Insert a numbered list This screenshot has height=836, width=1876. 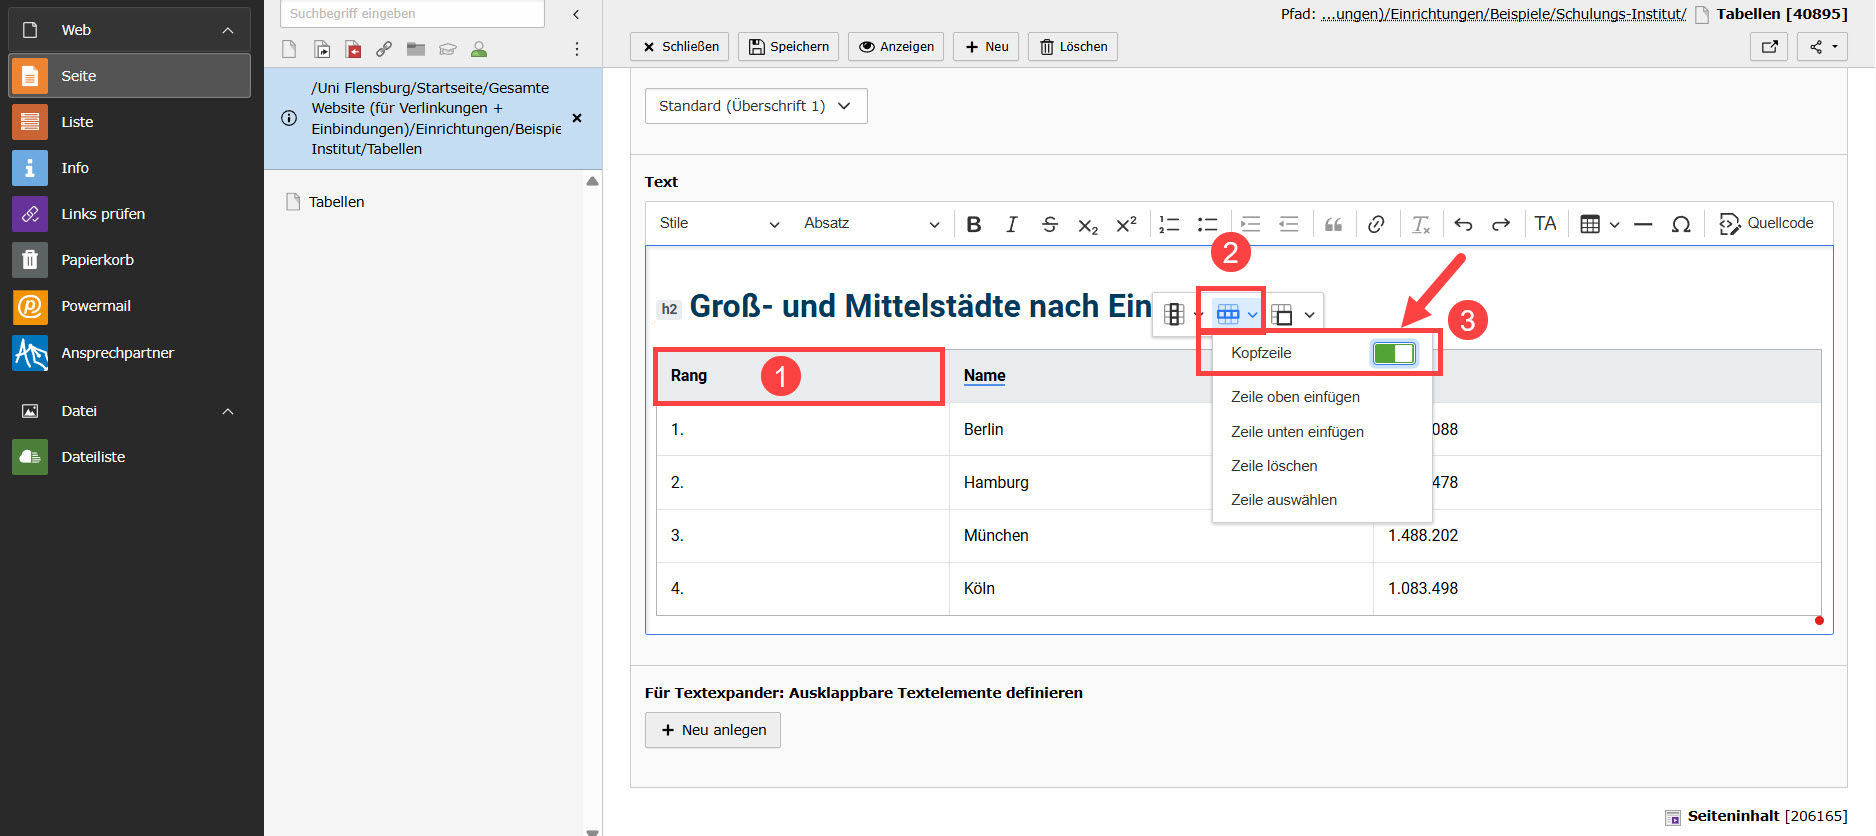tap(1168, 224)
